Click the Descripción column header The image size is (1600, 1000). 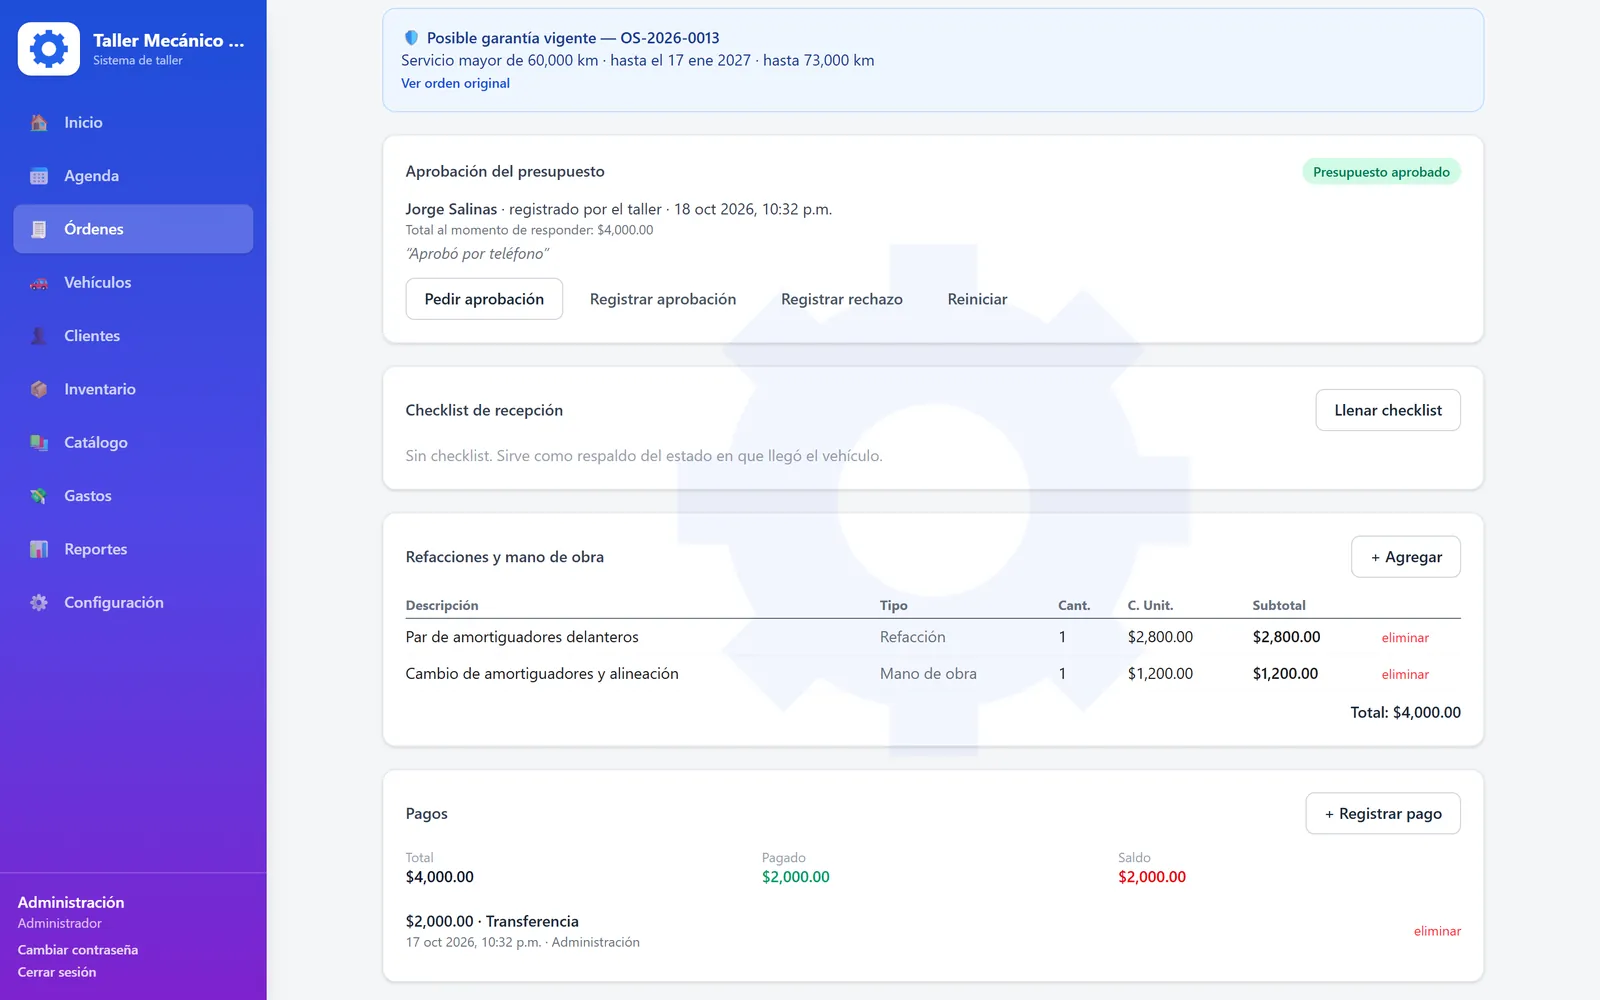442,606
